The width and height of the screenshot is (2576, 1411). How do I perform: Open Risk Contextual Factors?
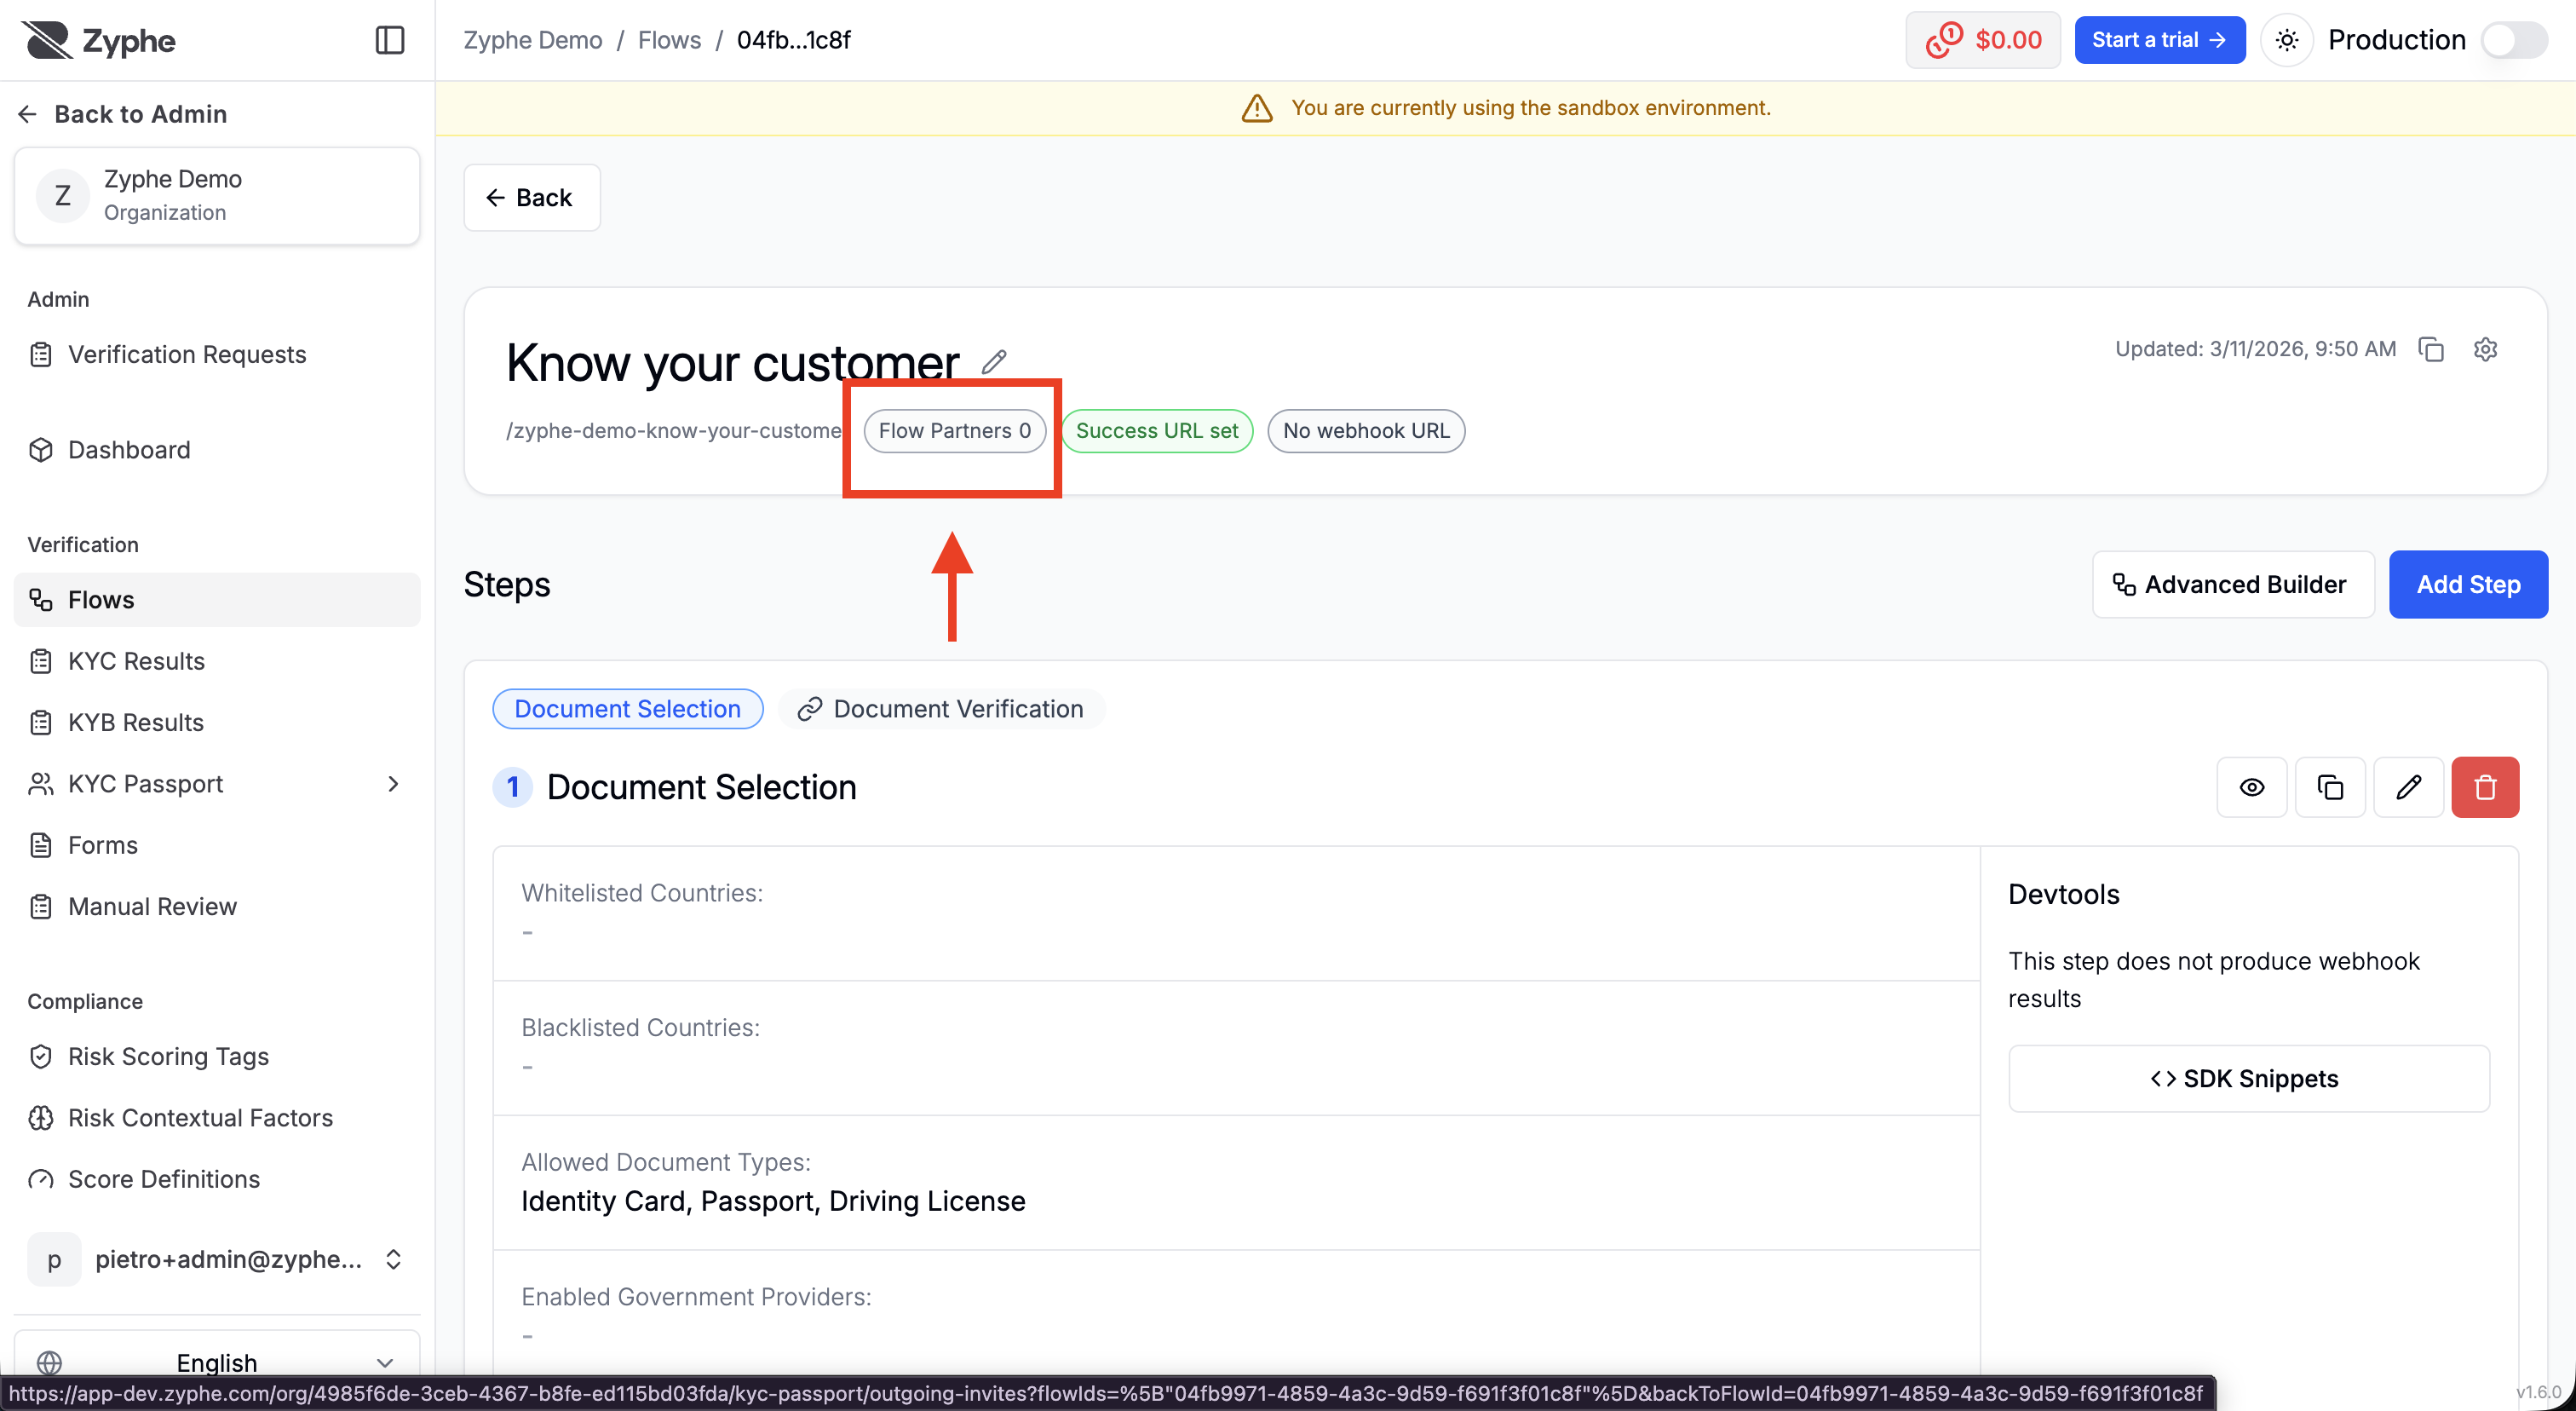(216, 1118)
